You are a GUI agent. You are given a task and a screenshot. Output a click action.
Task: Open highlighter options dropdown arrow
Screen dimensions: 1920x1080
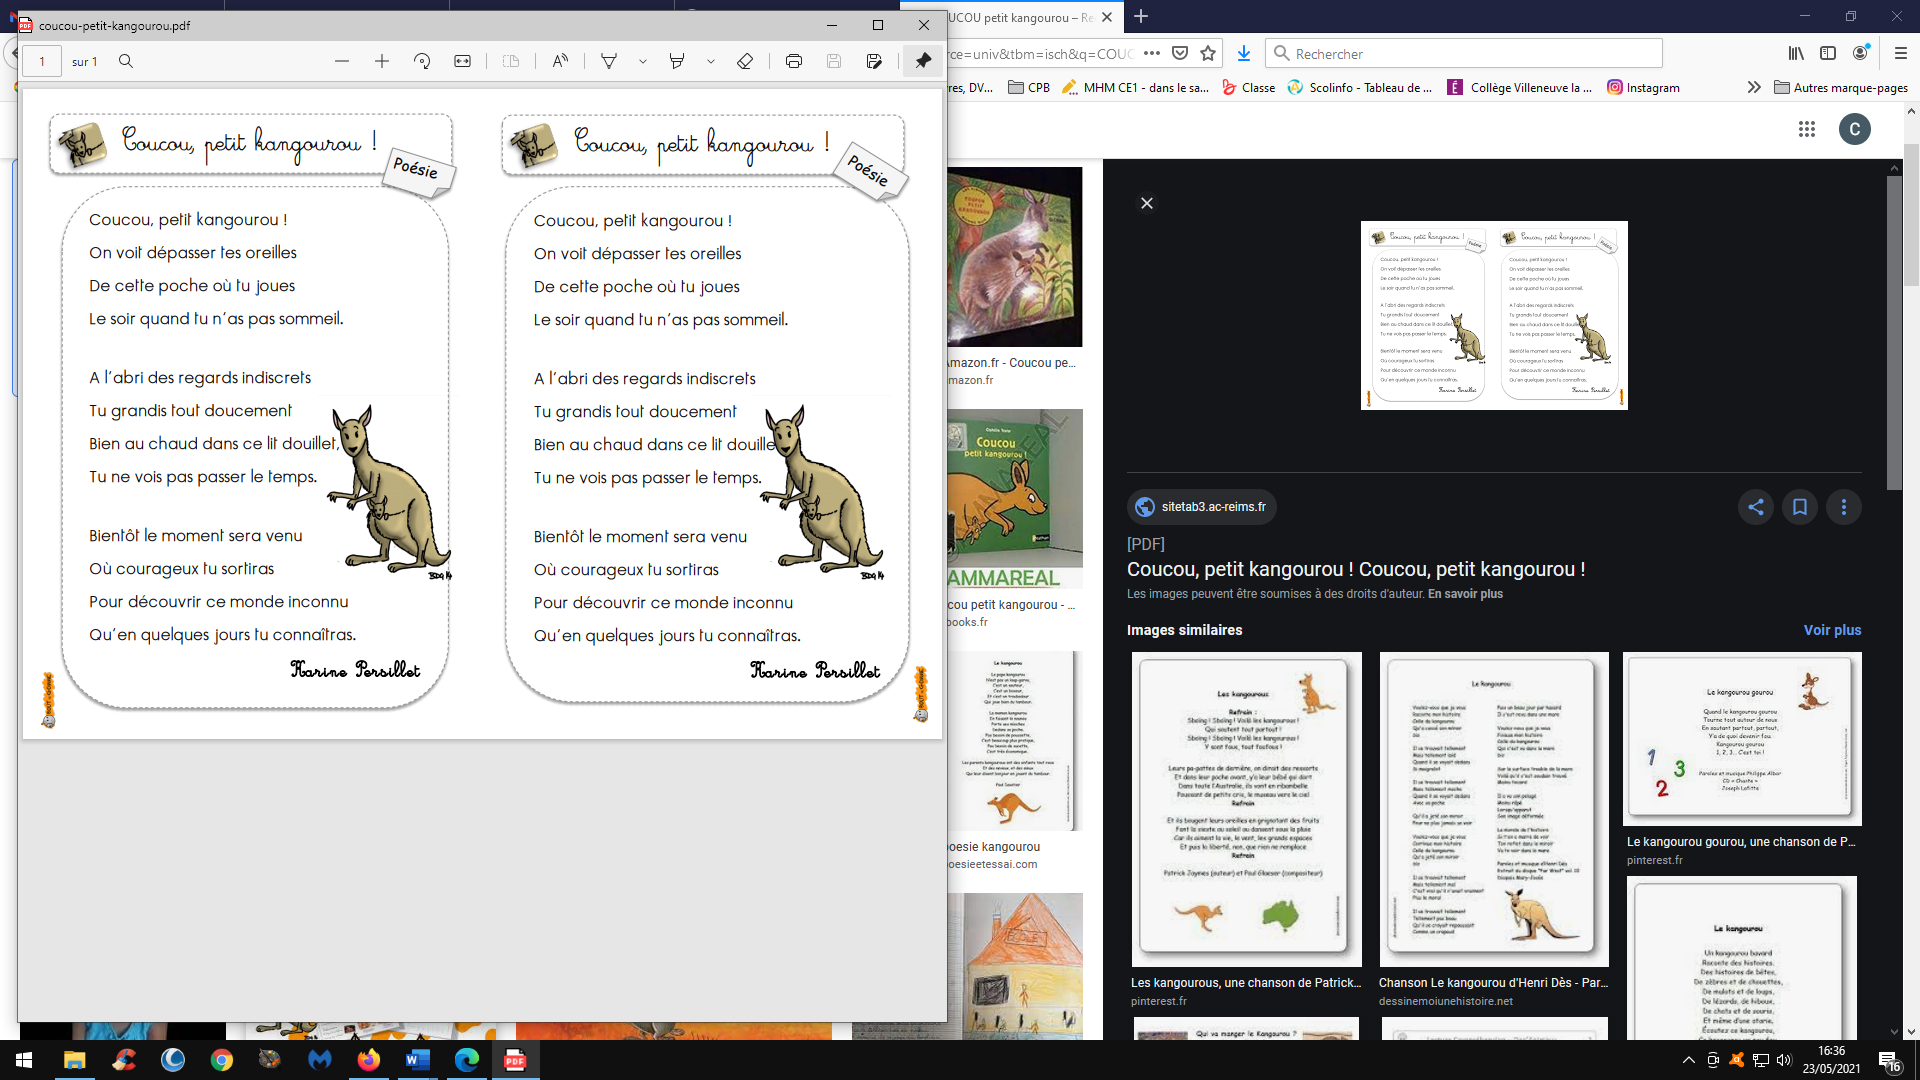point(711,61)
